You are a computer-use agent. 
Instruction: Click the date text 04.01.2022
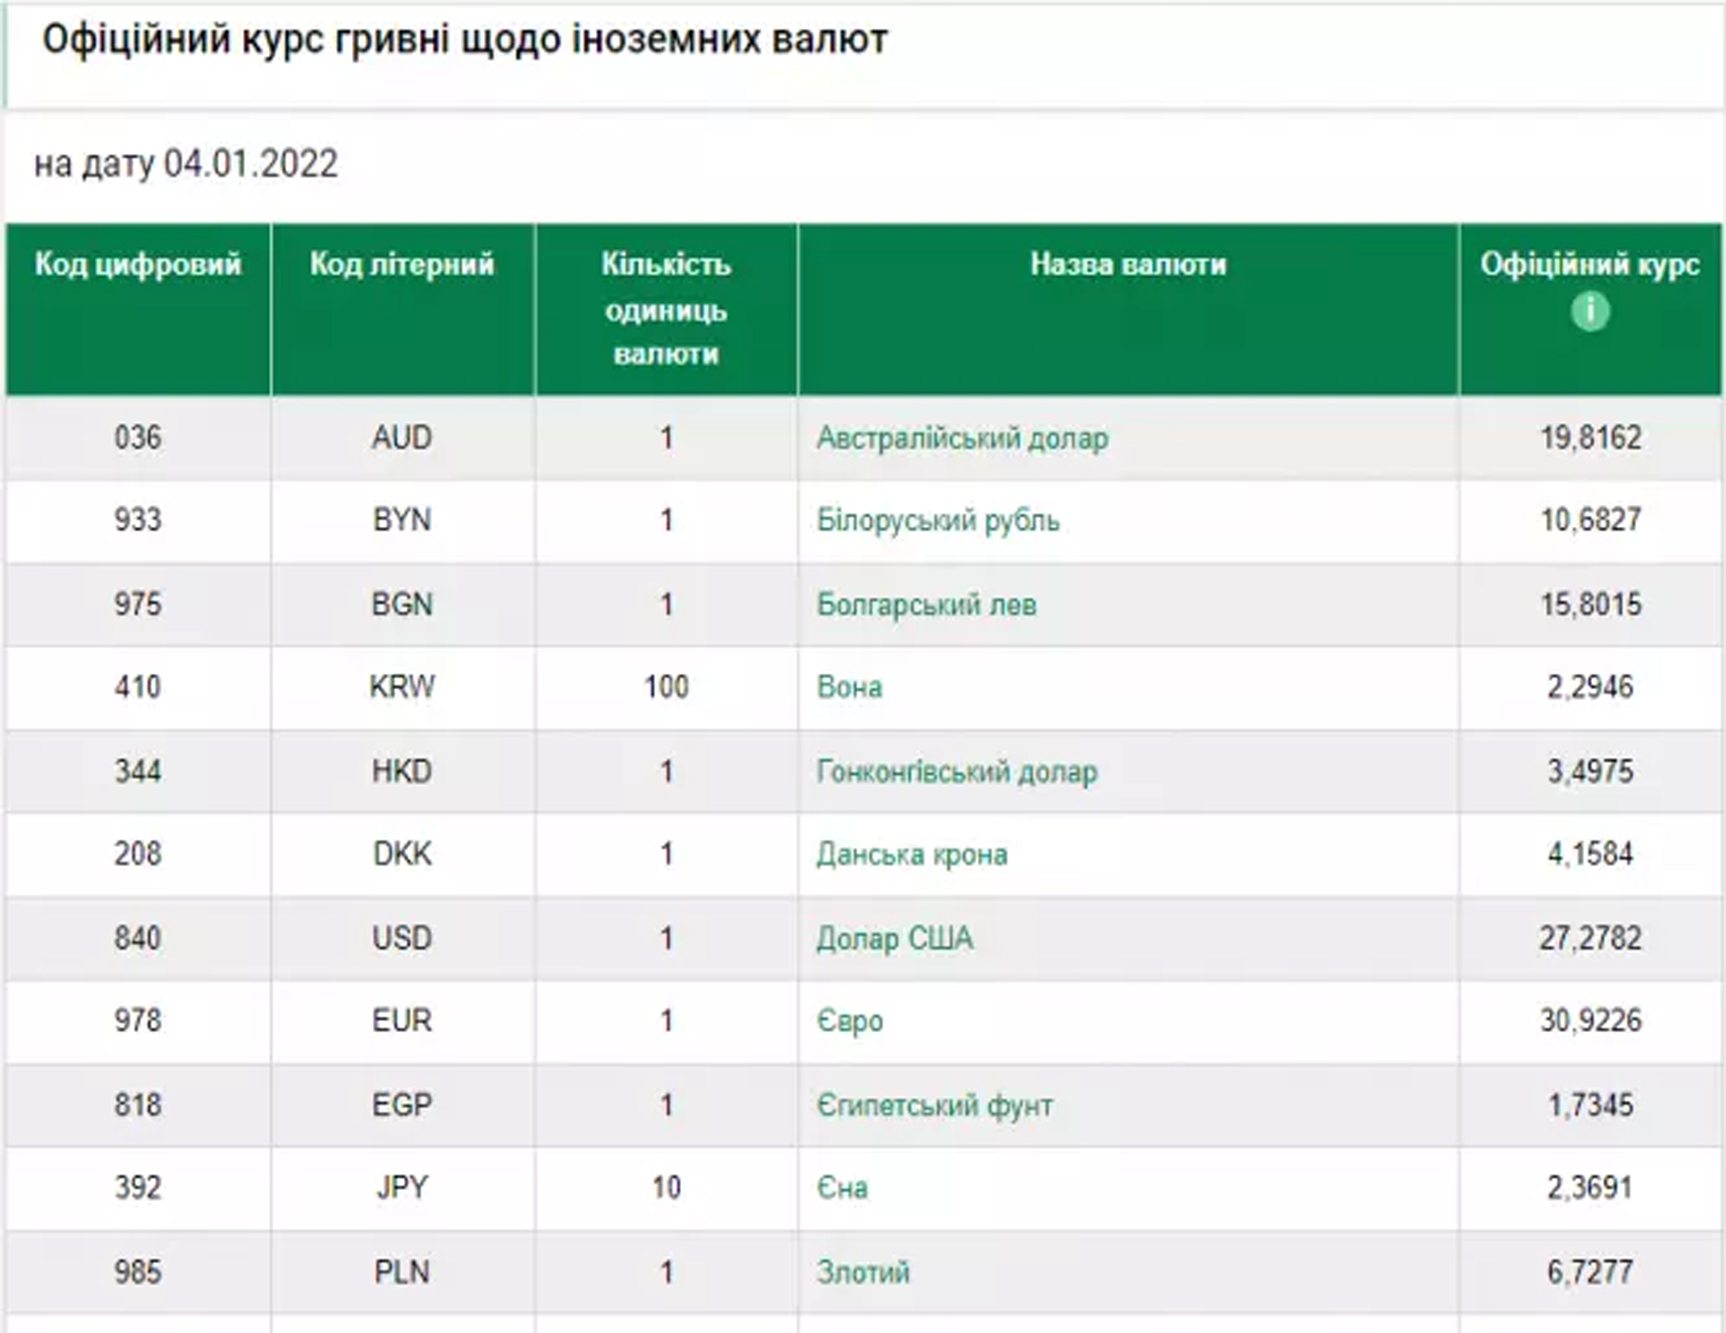250,164
